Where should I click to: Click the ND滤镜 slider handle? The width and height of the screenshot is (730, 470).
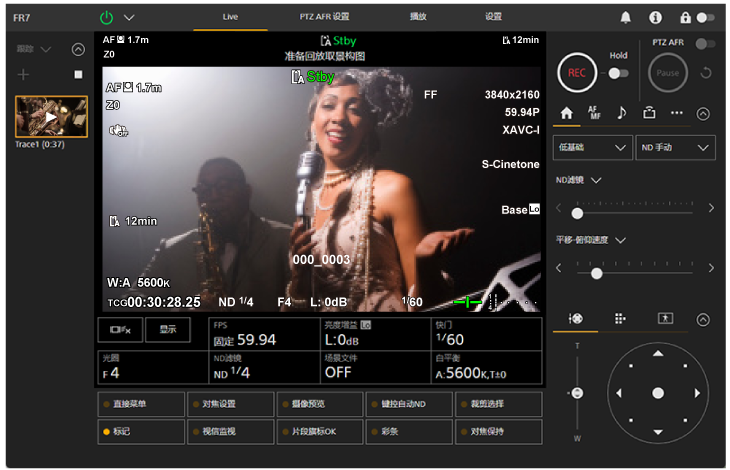(x=577, y=213)
